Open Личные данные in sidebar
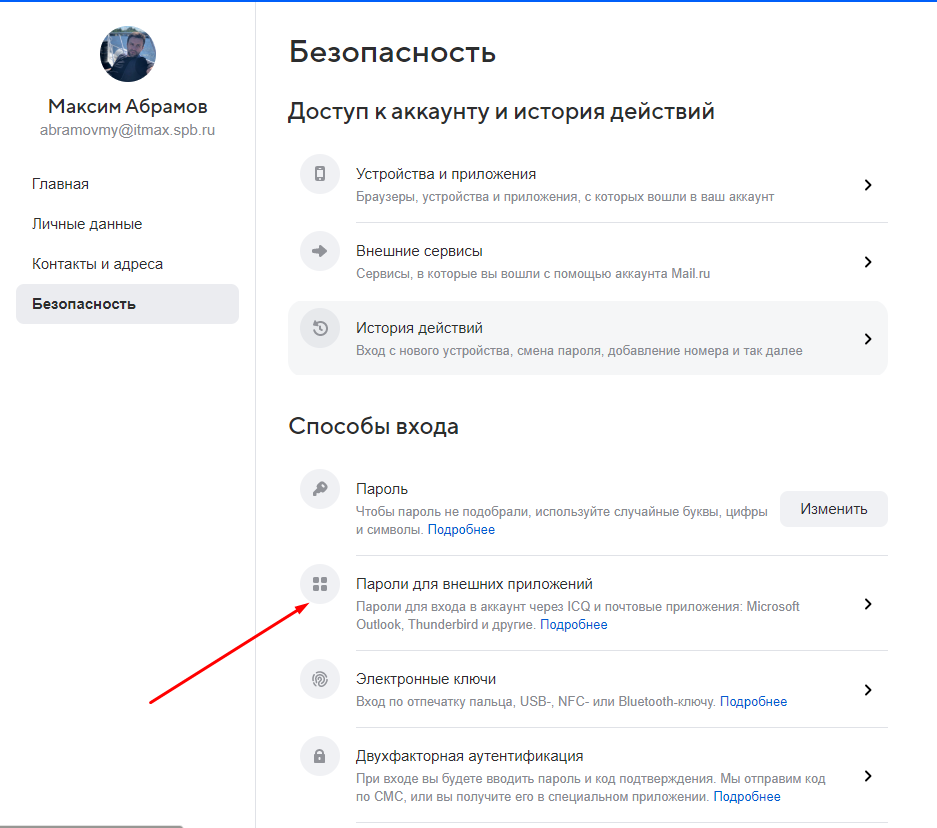This screenshot has height=828, width=937. coord(87,224)
